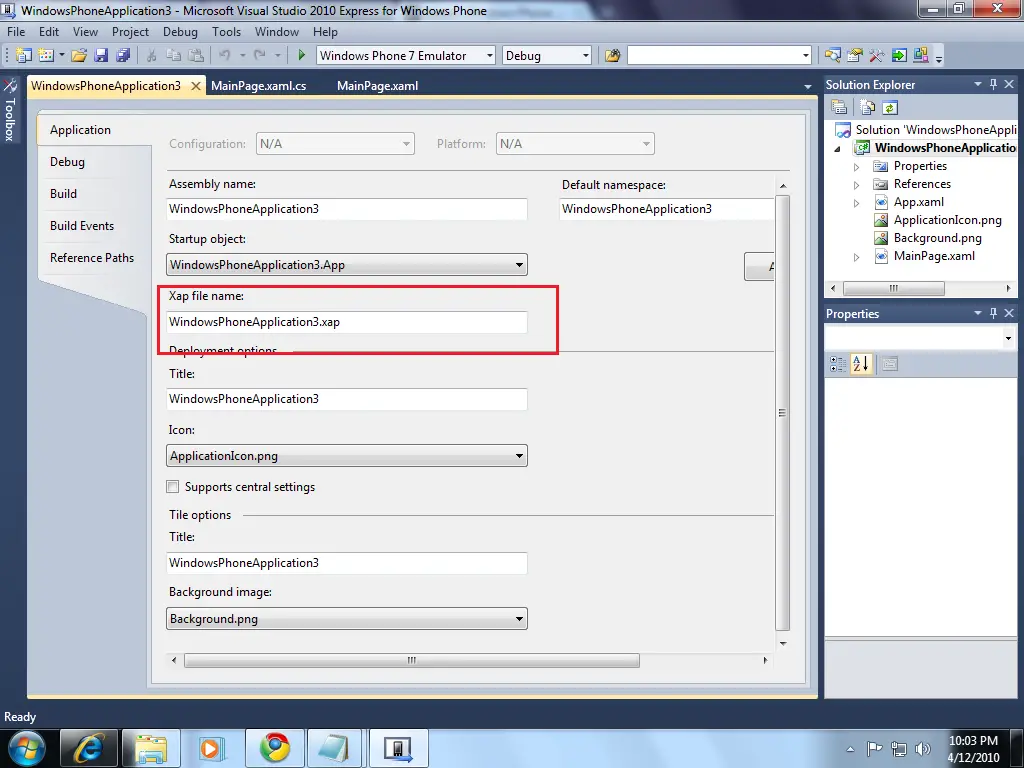Click the Save All toolbar icon
The height and width of the screenshot is (768, 1024).
123,56
